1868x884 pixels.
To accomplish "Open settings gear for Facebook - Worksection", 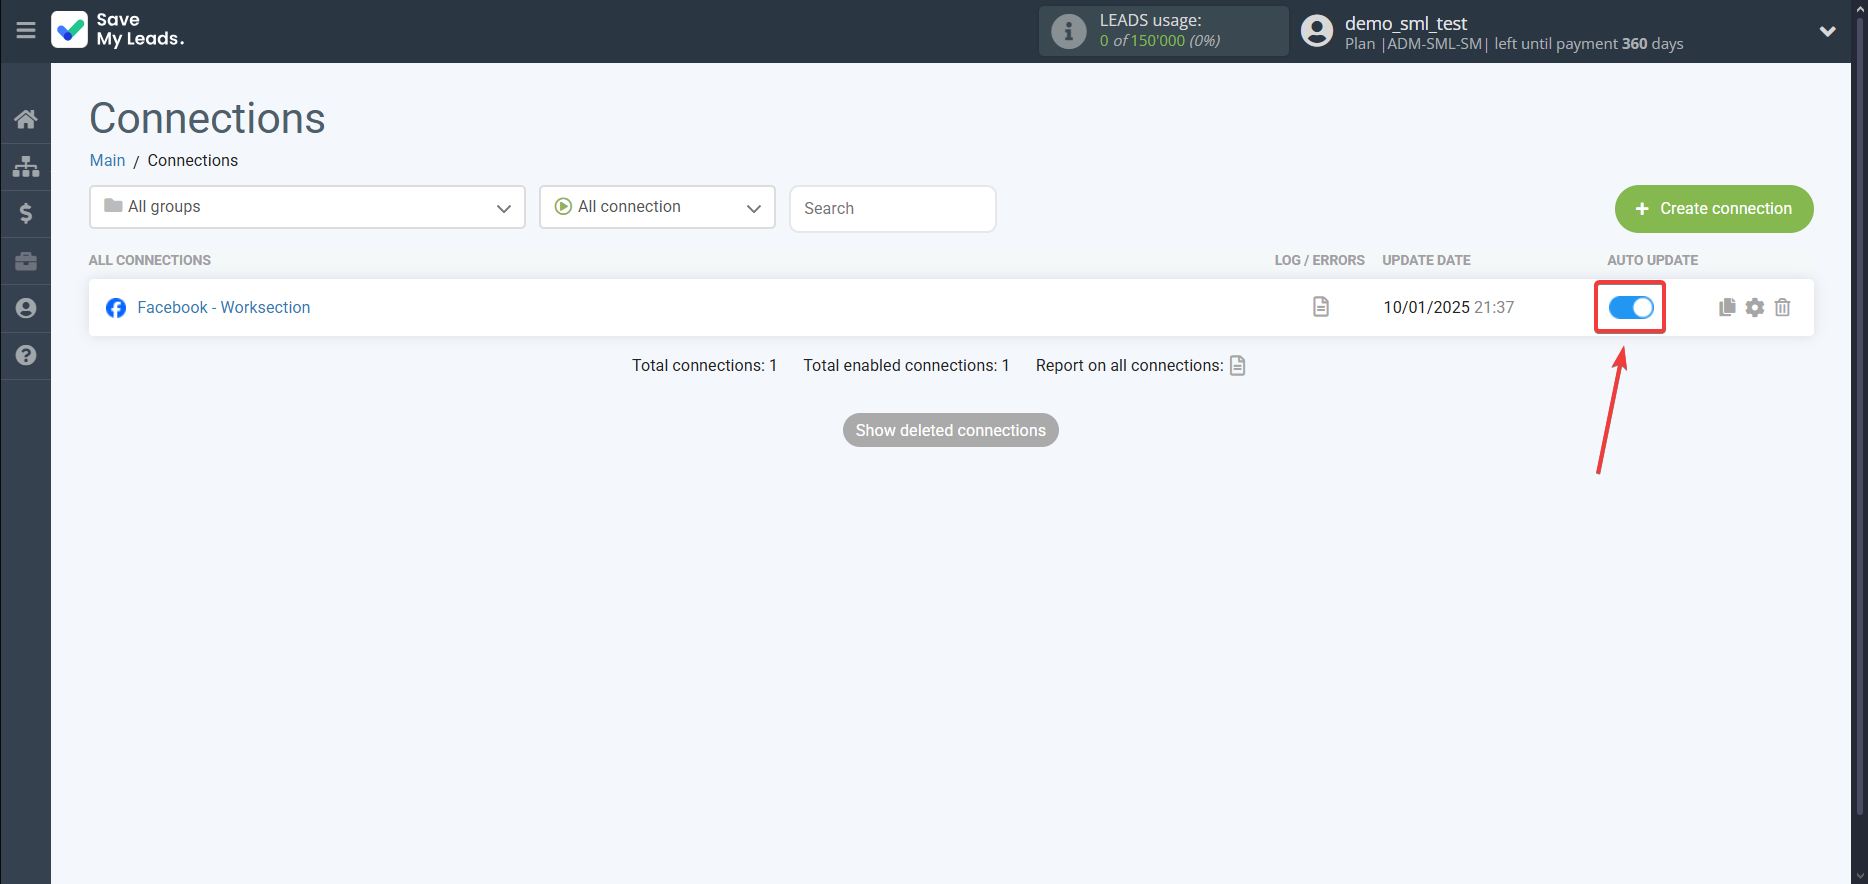I will click(x=1754, y=307).
